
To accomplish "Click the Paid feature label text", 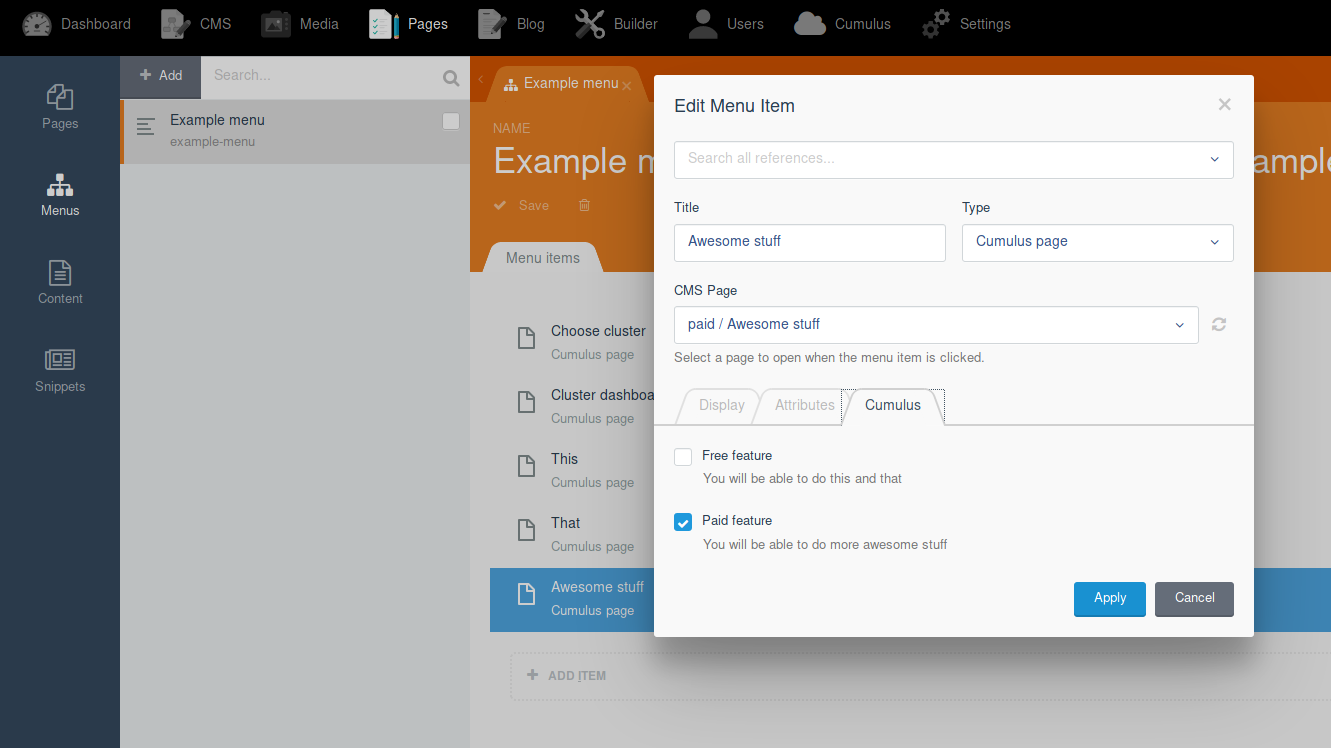I will [x=737, y=521].
